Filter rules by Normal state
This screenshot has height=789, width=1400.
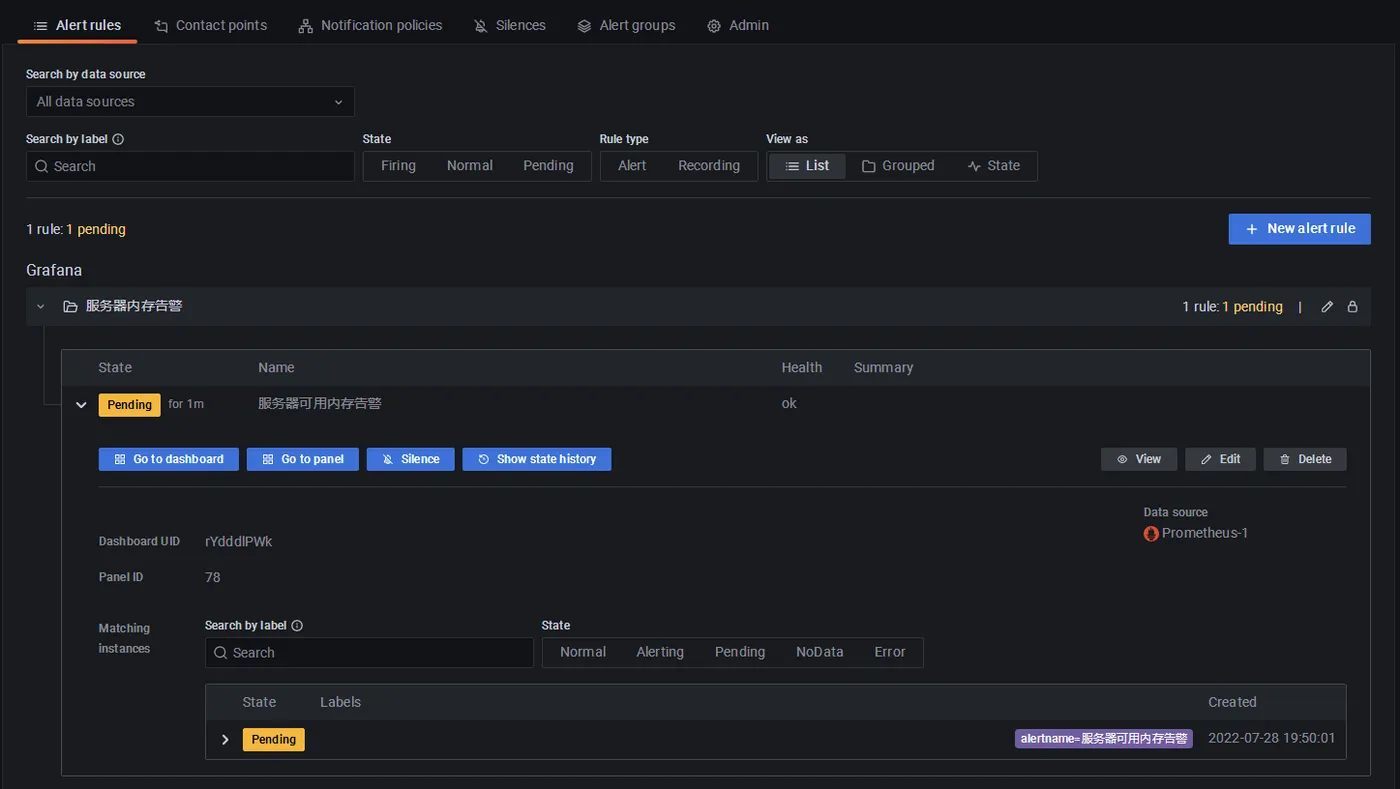click(470, 166)
